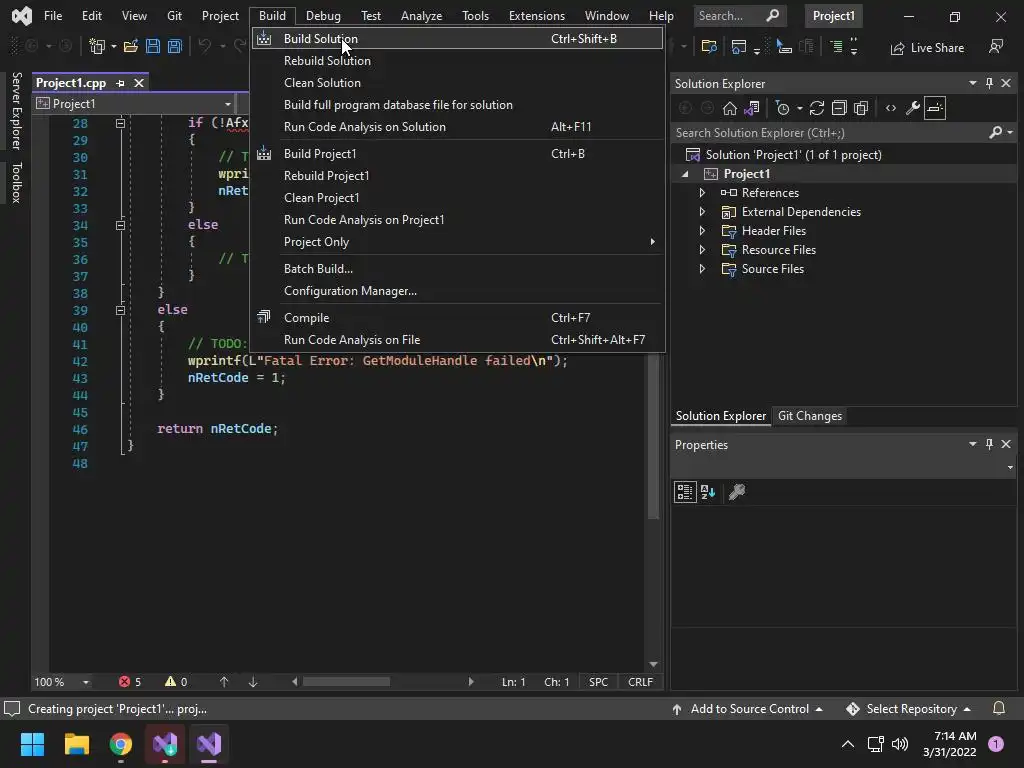Viewport: 1024px width, 768px height.
Task: Pin the Project1.cpp tab
Action: click(x=120, y=83)
